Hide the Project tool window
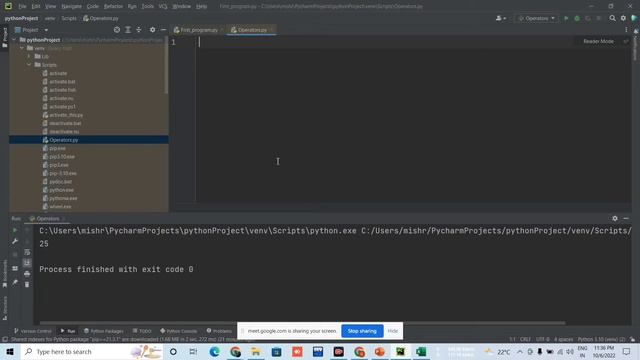 [163, 30]
